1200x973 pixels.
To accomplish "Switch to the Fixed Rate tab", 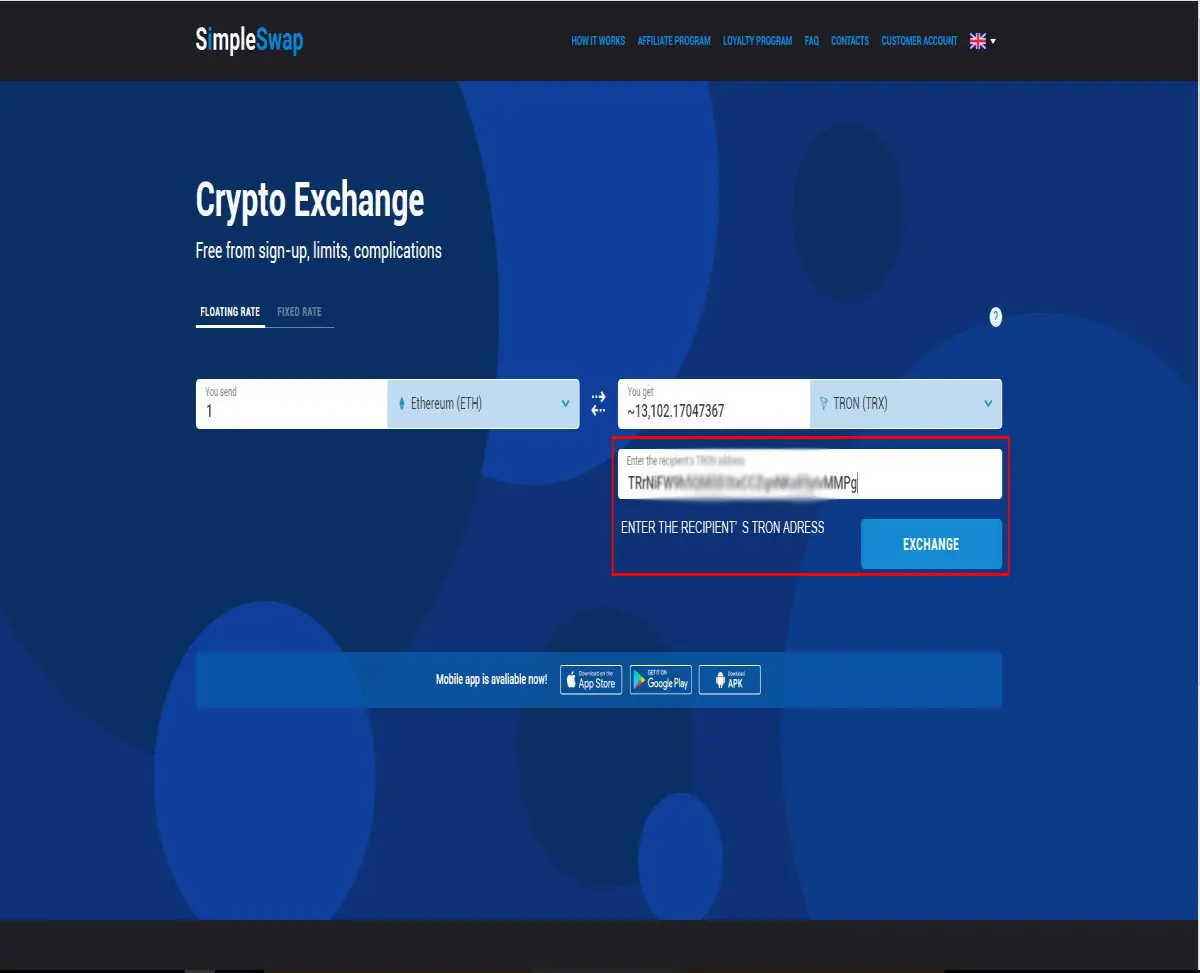I will click(299, 312).
